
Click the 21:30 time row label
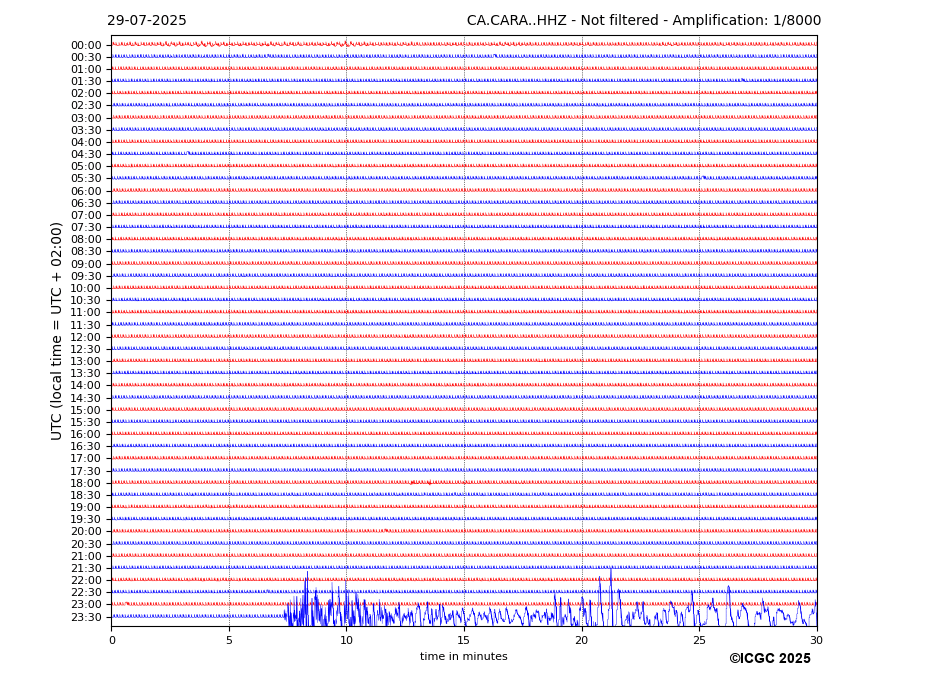point(86,568)
